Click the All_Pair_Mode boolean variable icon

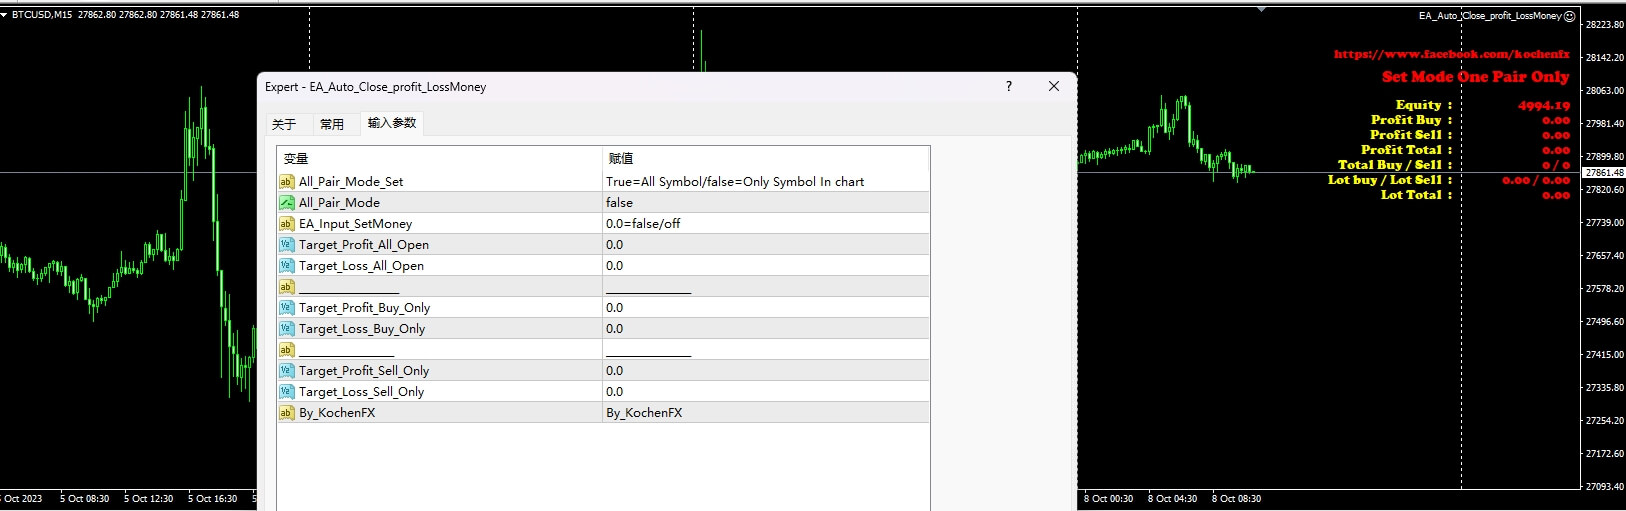pos(286,203)
